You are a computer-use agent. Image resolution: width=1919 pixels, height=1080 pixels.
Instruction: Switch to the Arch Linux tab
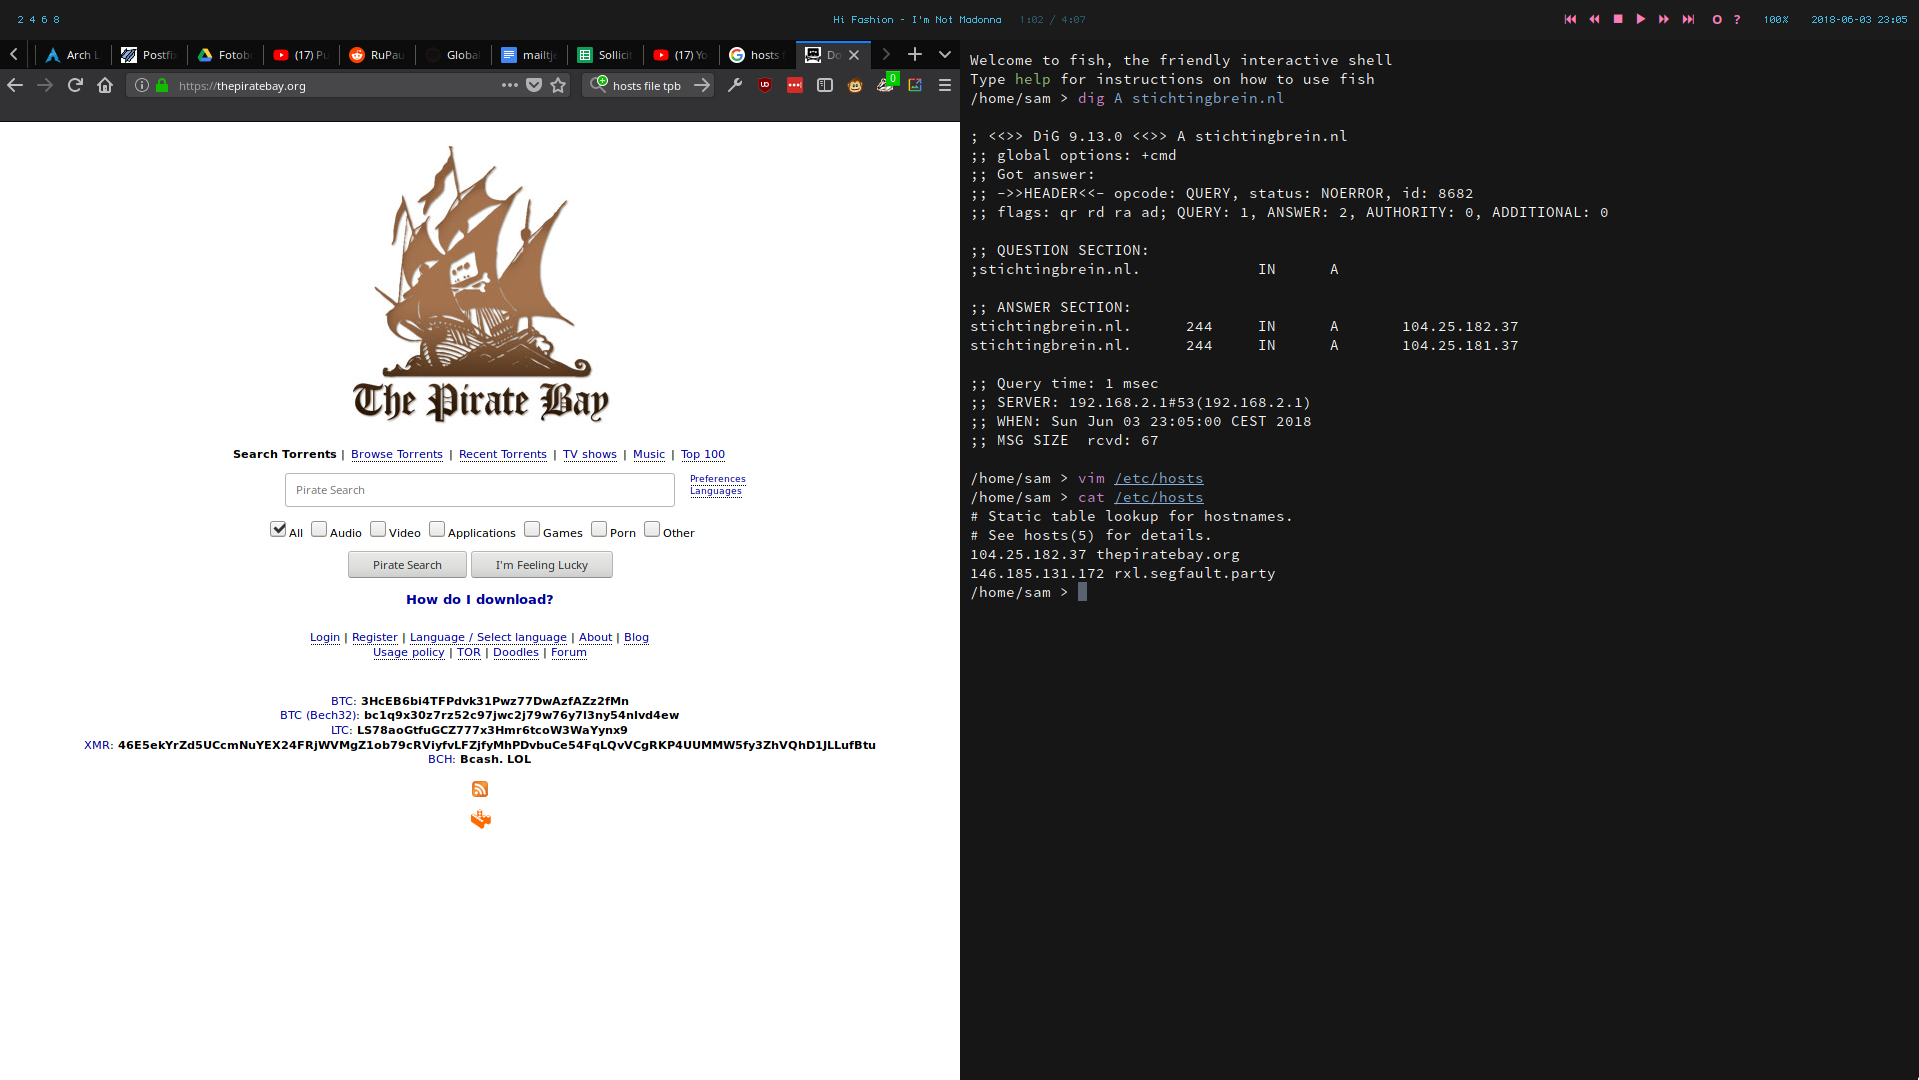coord(72,55)
